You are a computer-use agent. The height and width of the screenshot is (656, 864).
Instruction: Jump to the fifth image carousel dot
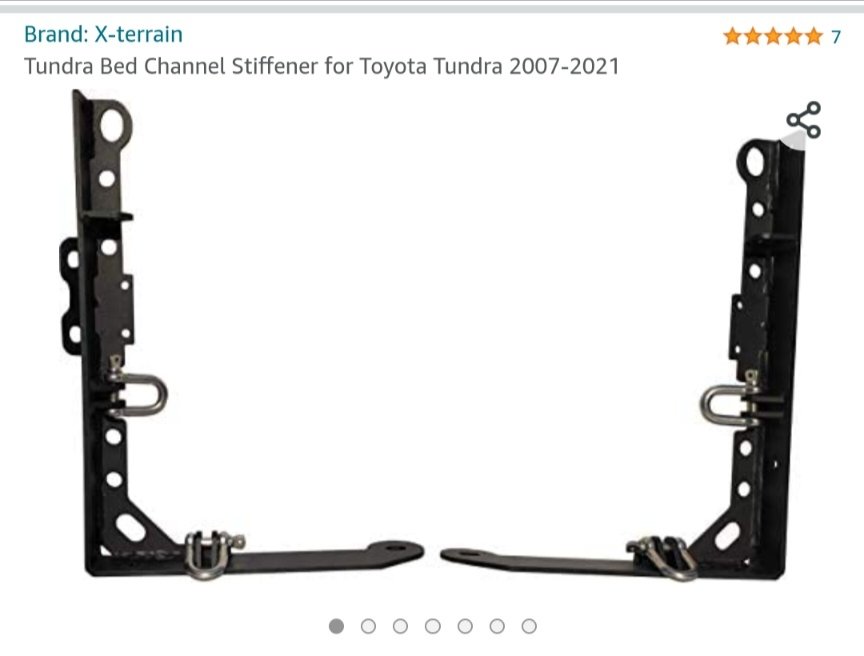click(465, 626)
